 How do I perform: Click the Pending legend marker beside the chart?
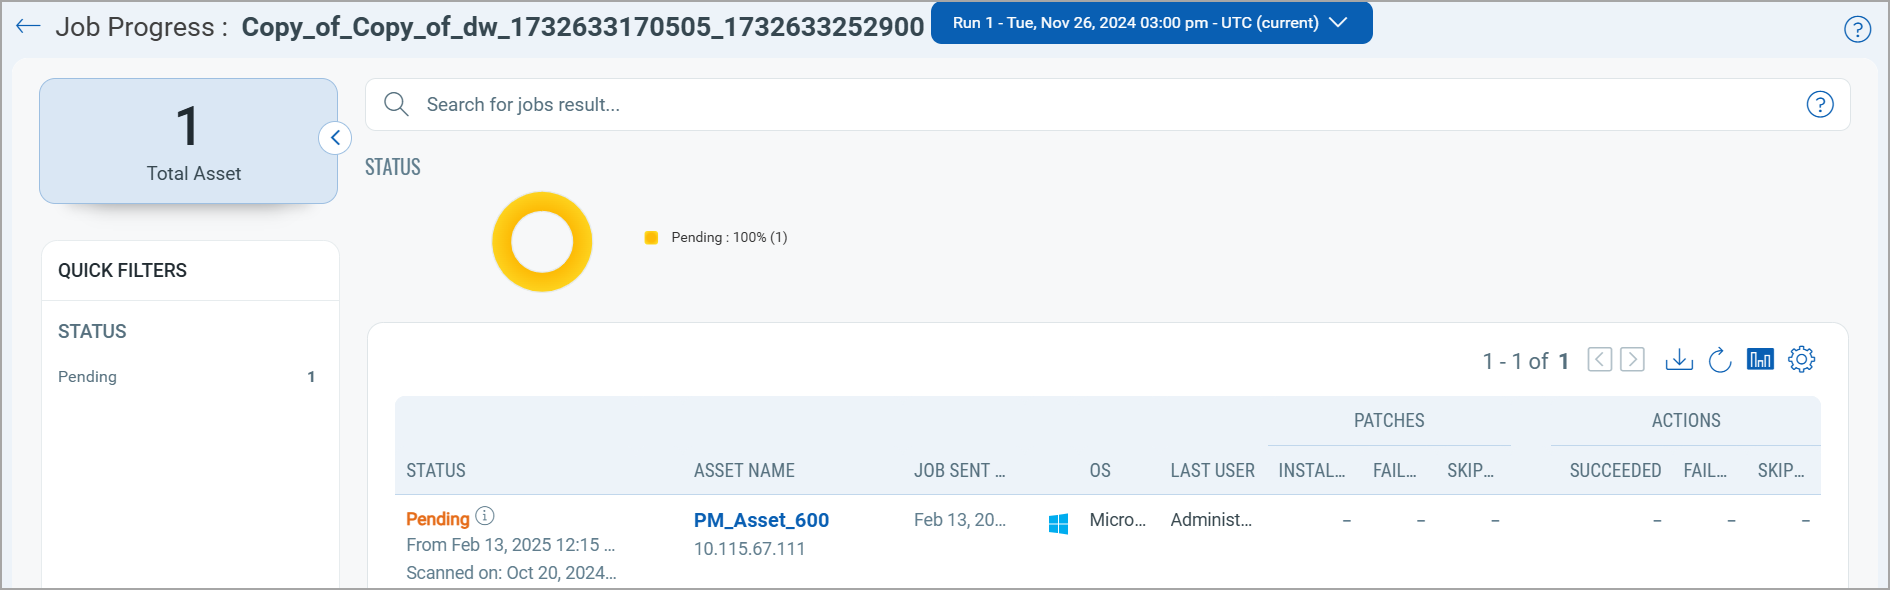point(651,237)
